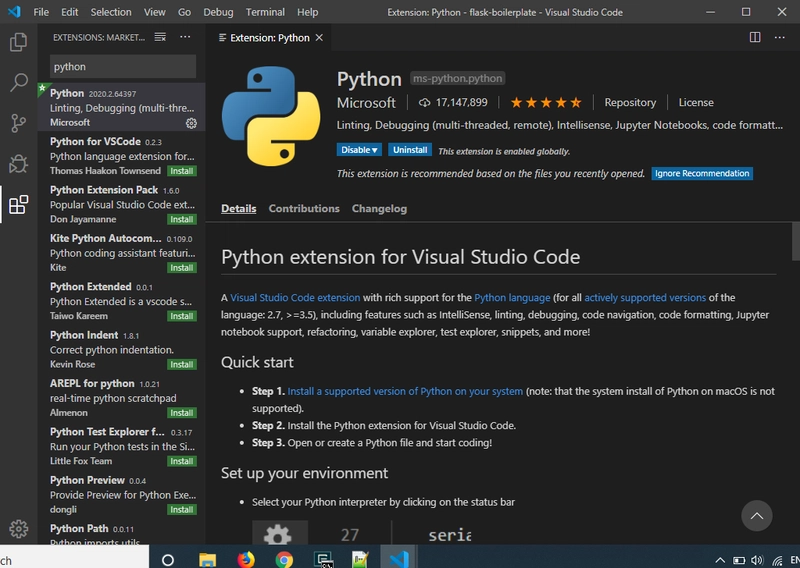The width and height of the screenshot is (800, 568).
Task: Install Python Indent extension
Action: coord(182,364)
